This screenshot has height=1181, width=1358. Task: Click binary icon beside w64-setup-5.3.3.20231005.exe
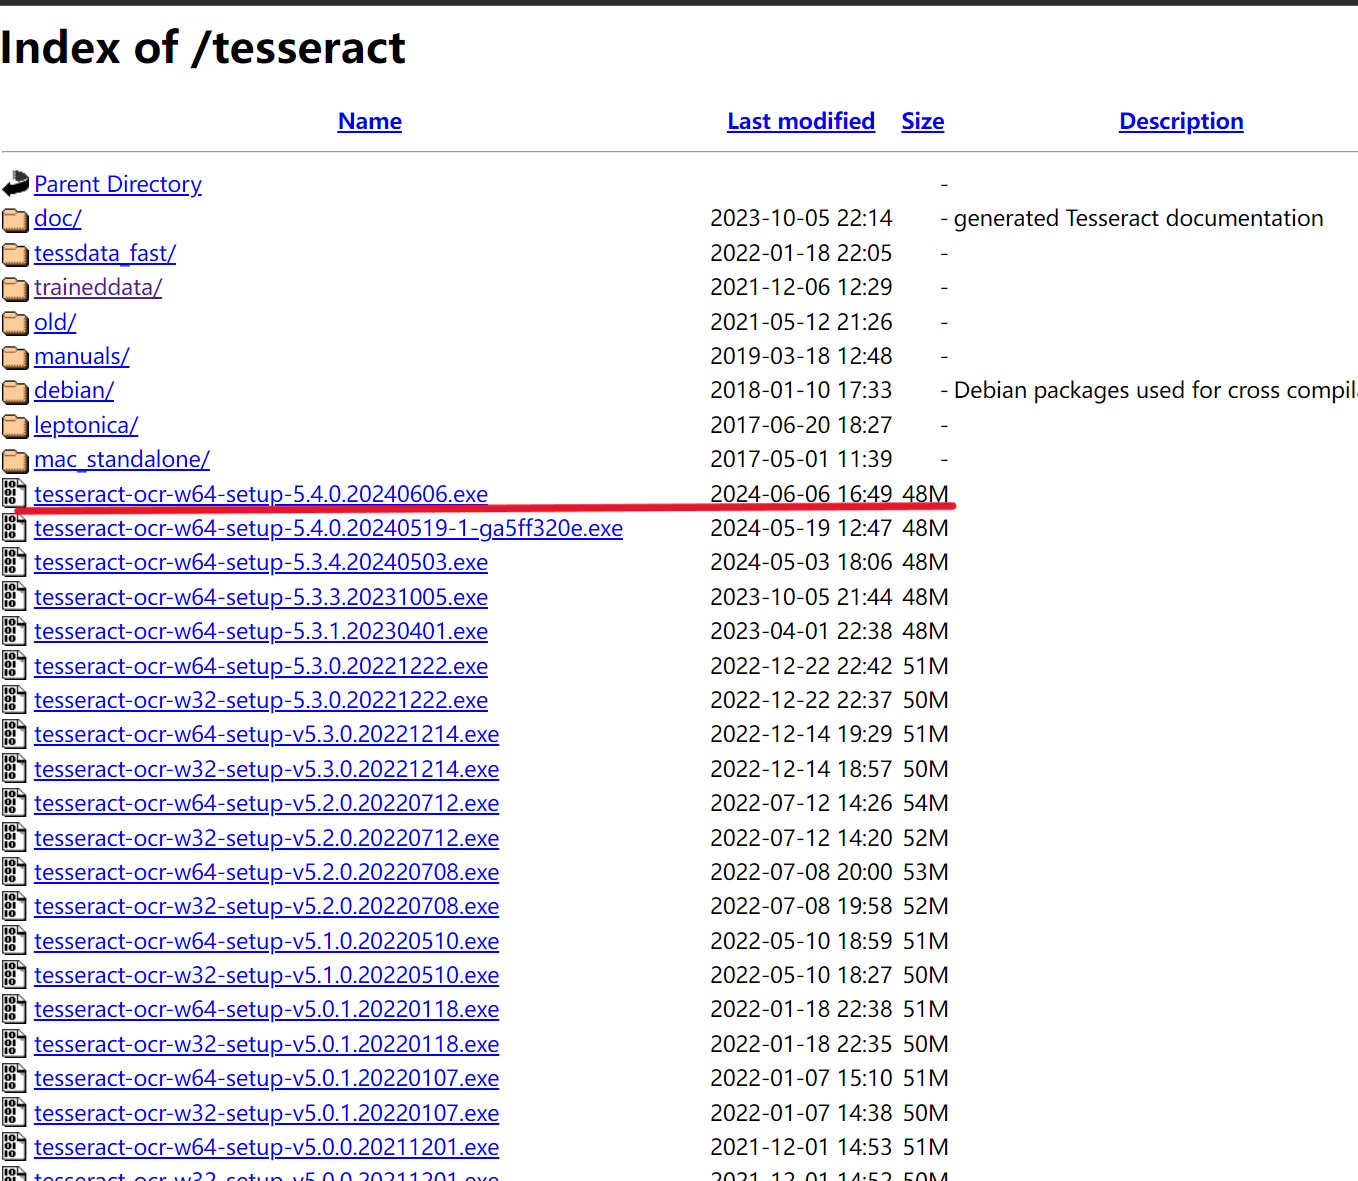click(x=14, y=597)
